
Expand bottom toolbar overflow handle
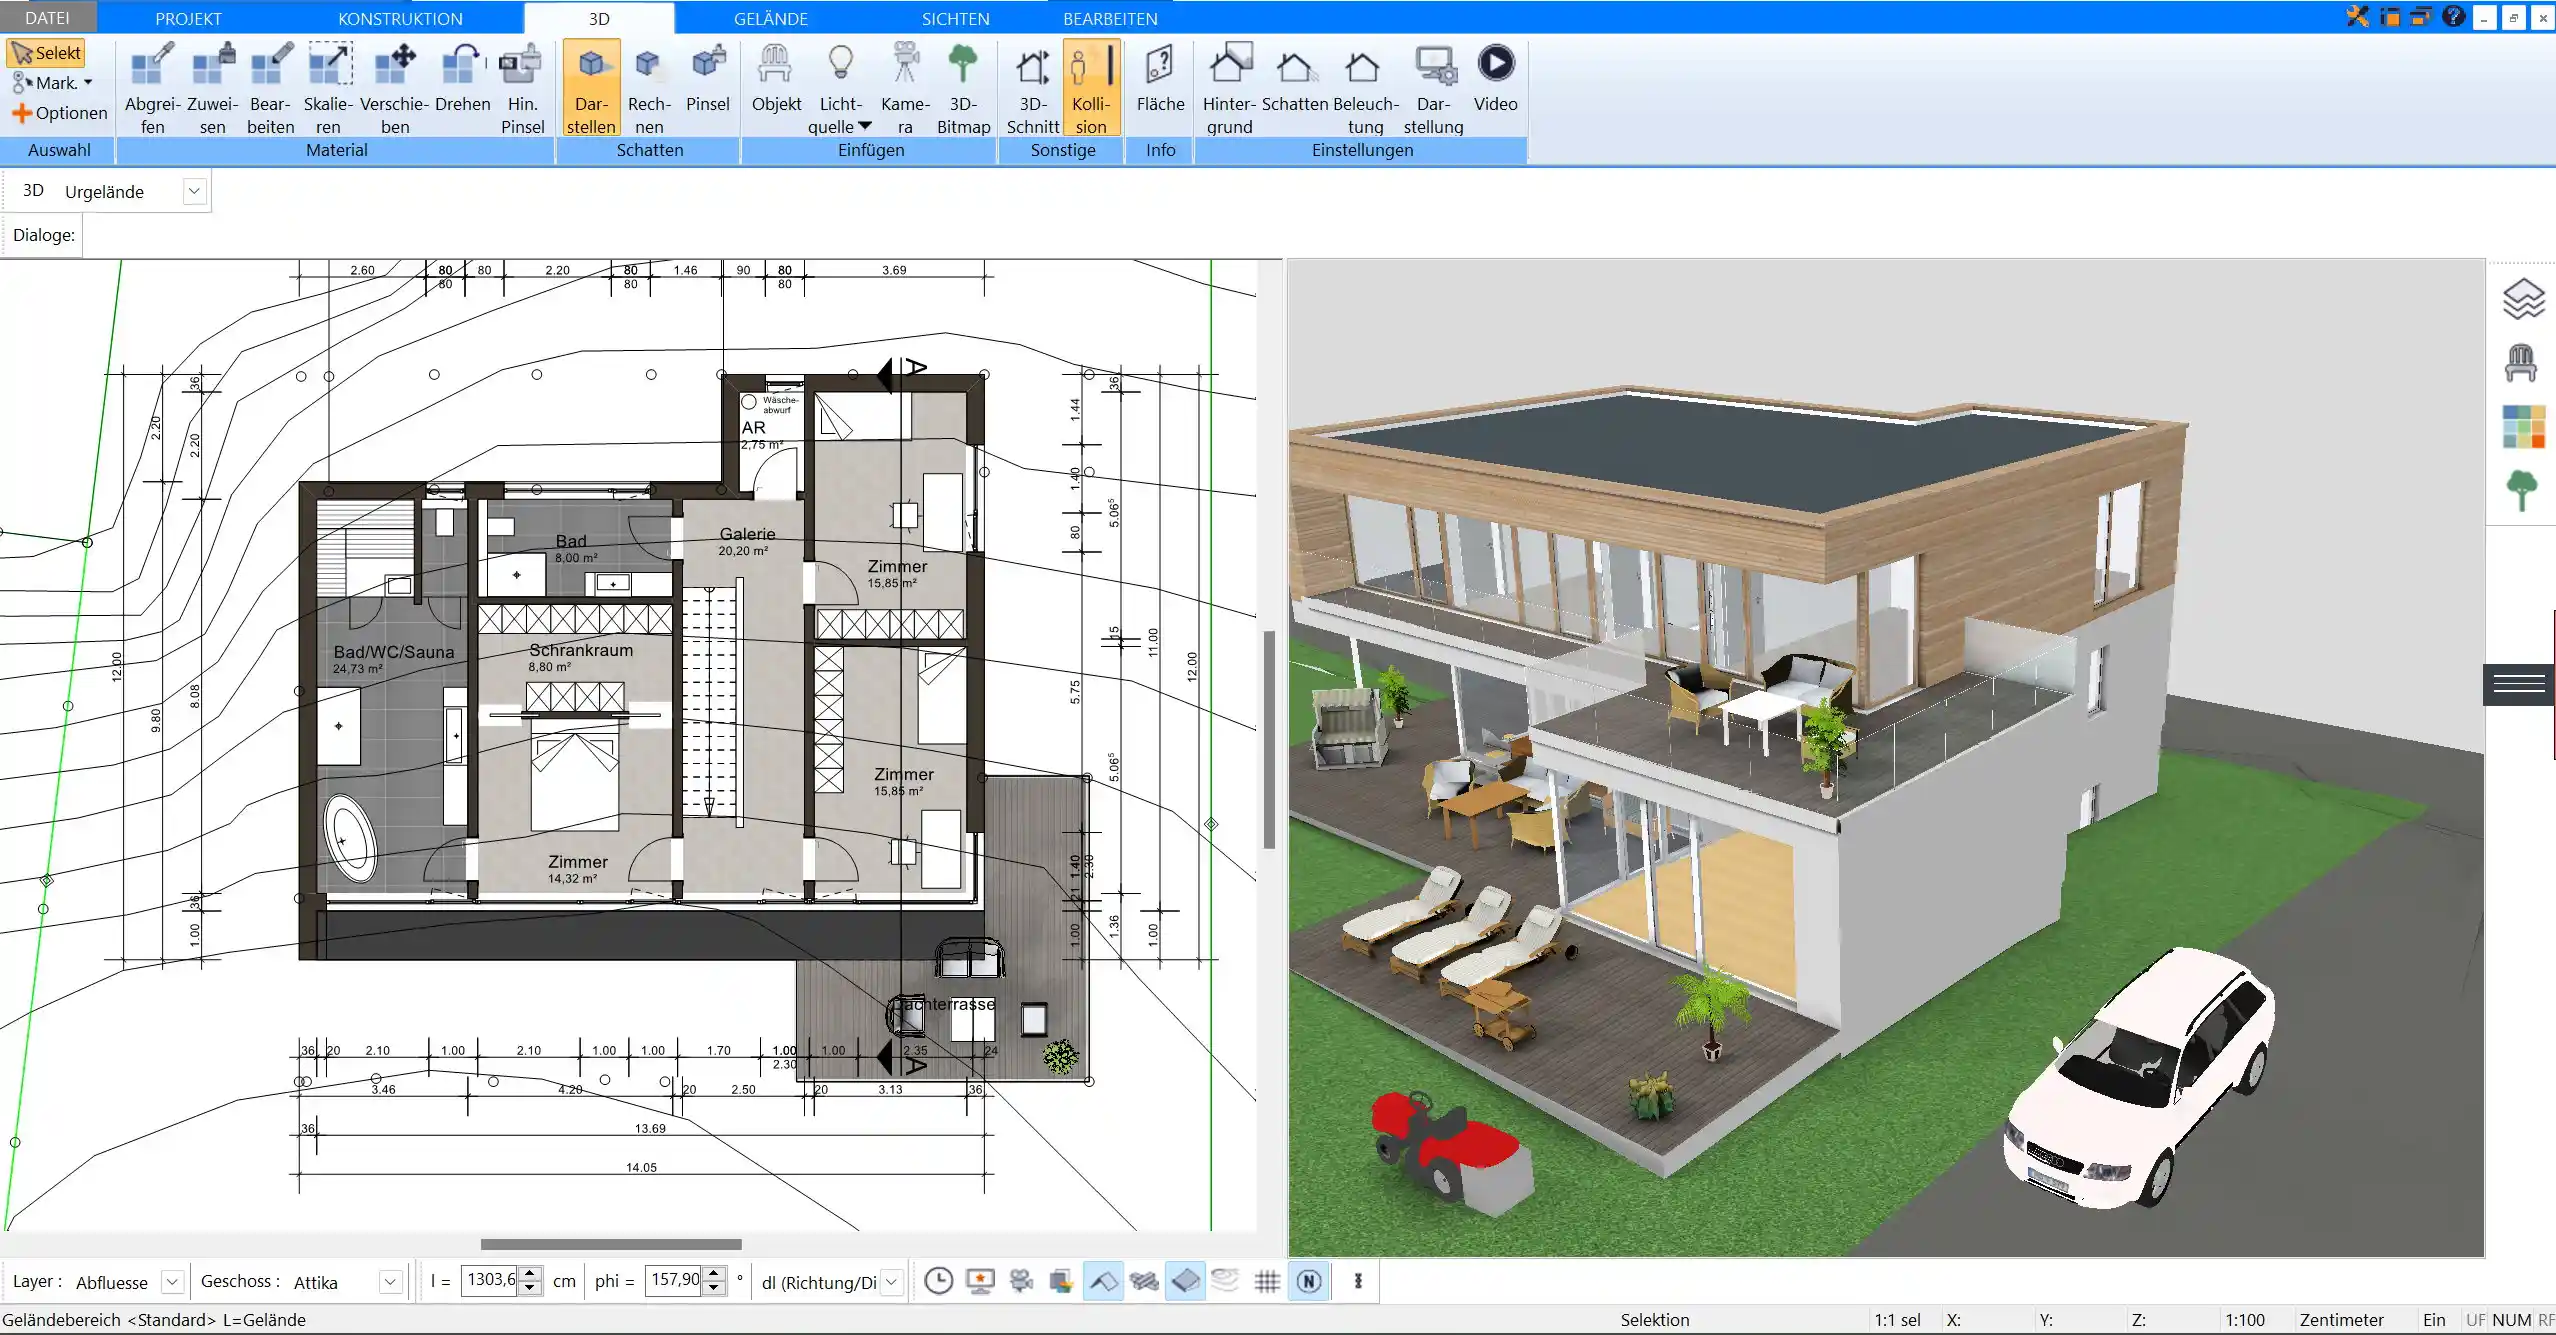pos(1358,1281)
